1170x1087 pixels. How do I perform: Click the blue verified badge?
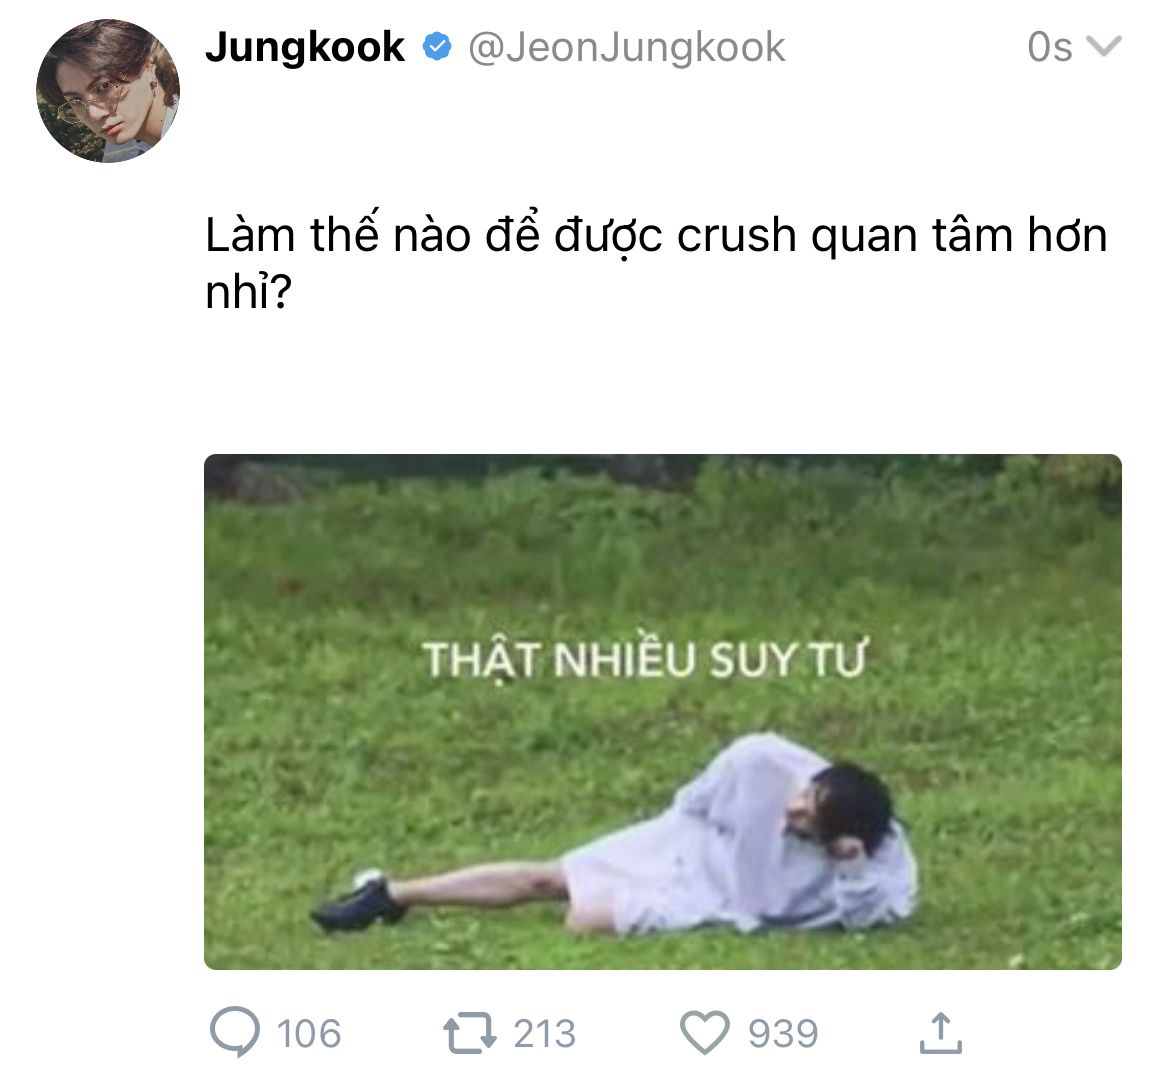coord(437,47)
